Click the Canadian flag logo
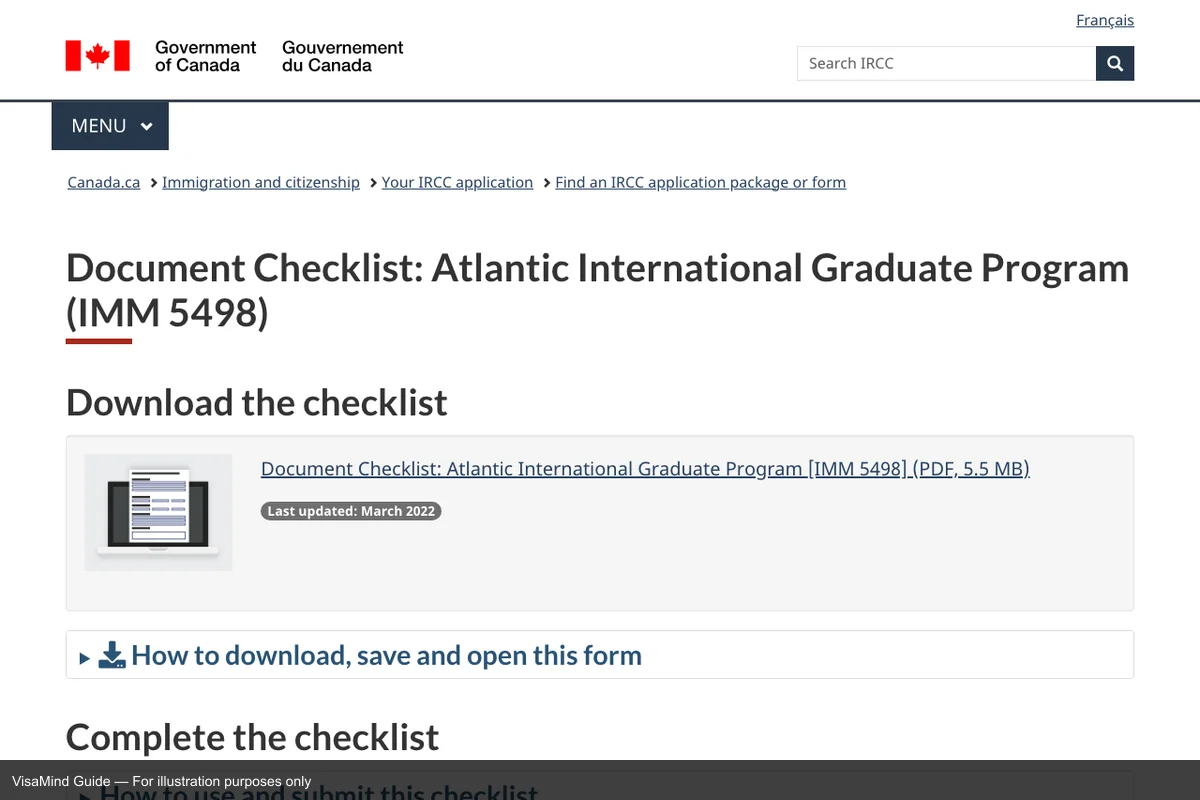 click(98, 56)
